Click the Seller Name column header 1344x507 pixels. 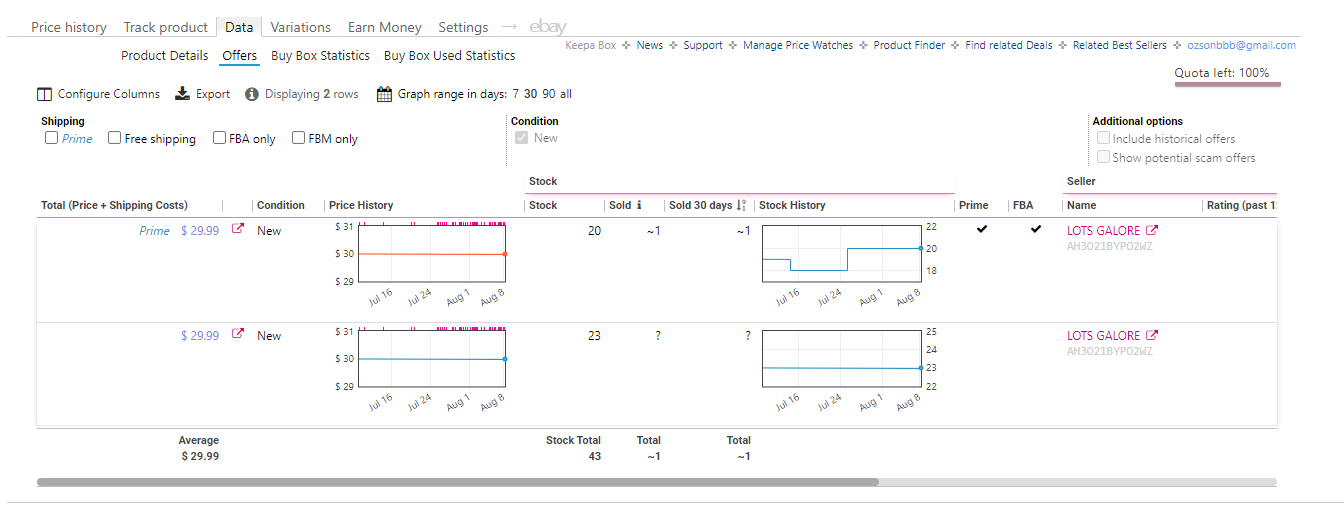[x=1081, y=205]
